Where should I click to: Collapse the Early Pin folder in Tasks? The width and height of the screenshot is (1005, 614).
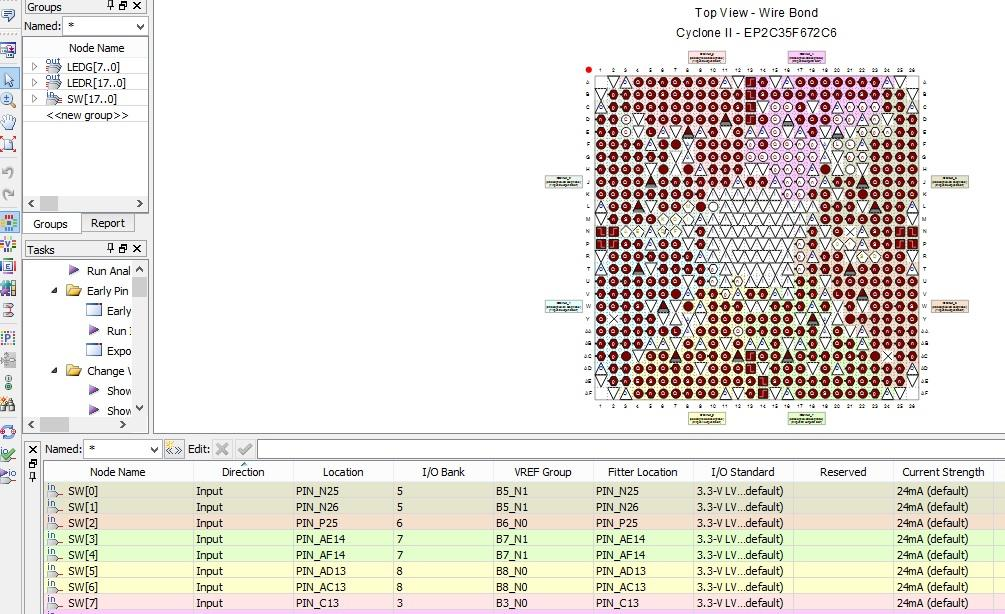pyautogui.click(x=54, y=290)
